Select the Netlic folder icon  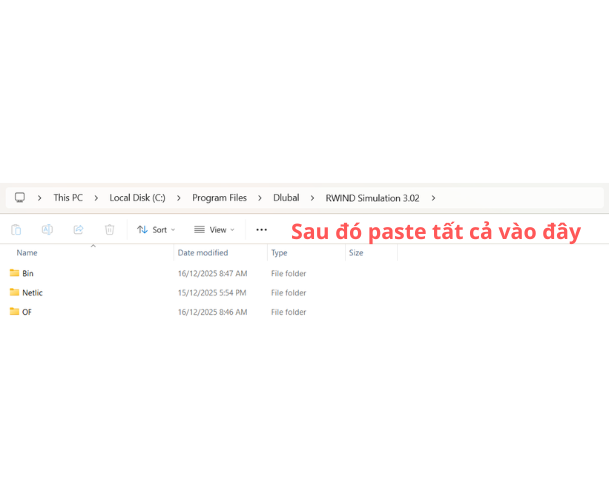click(x=15, y=293)
